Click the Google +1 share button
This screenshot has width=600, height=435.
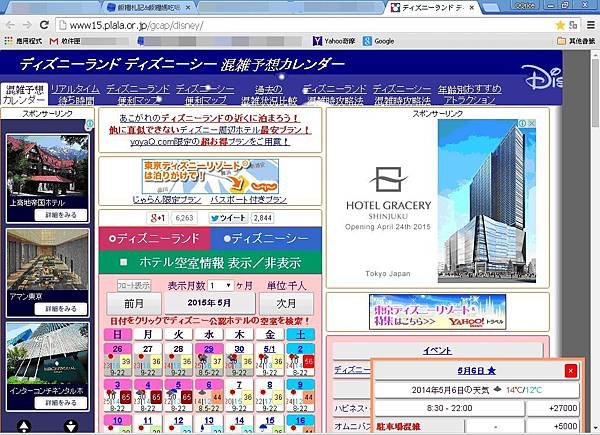pos(158,218)
